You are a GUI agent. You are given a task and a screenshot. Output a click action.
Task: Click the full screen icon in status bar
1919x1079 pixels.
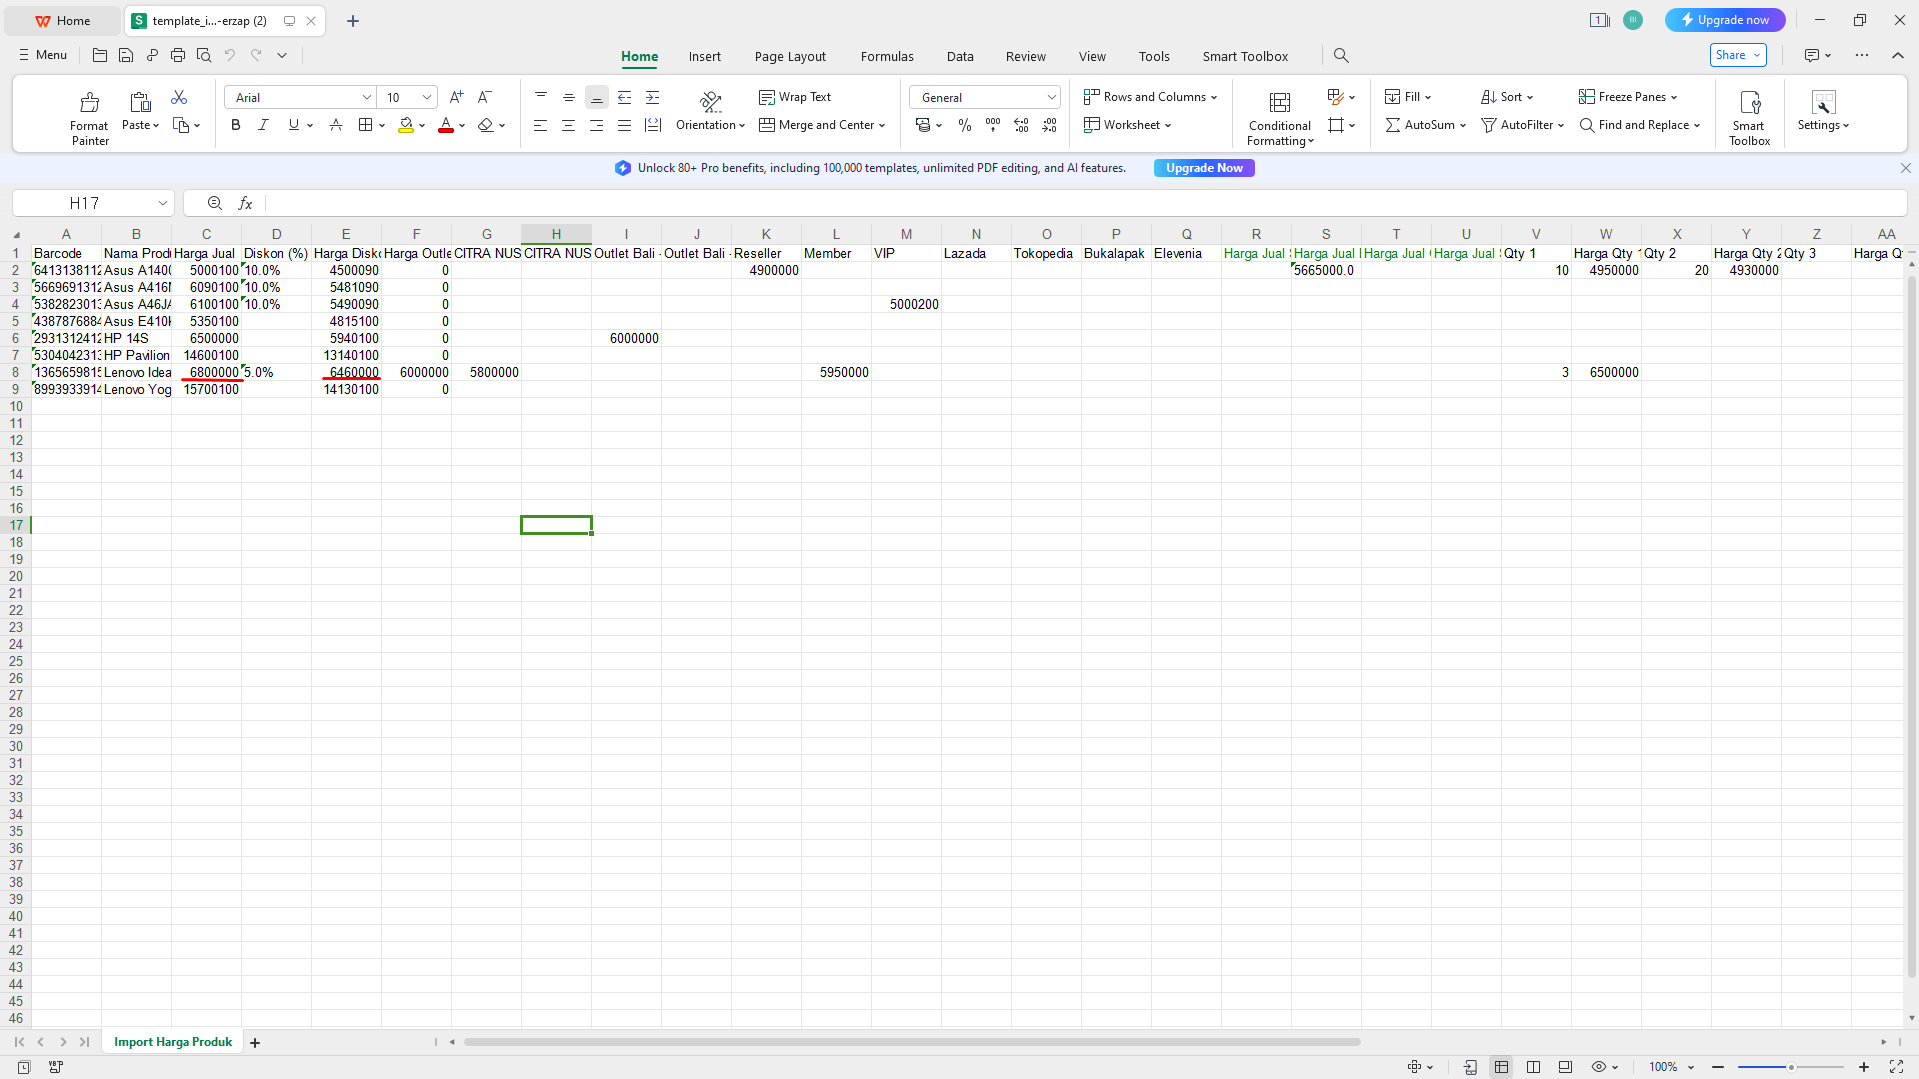click(1896, 1067)
